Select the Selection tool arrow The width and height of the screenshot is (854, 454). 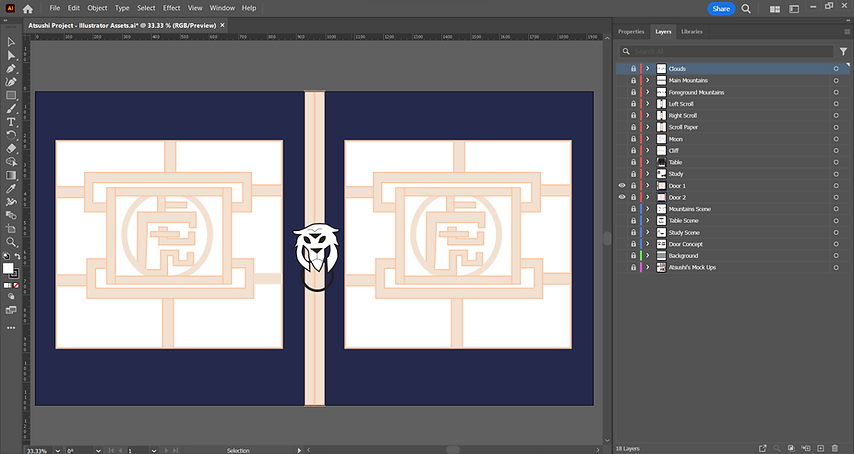11,42
